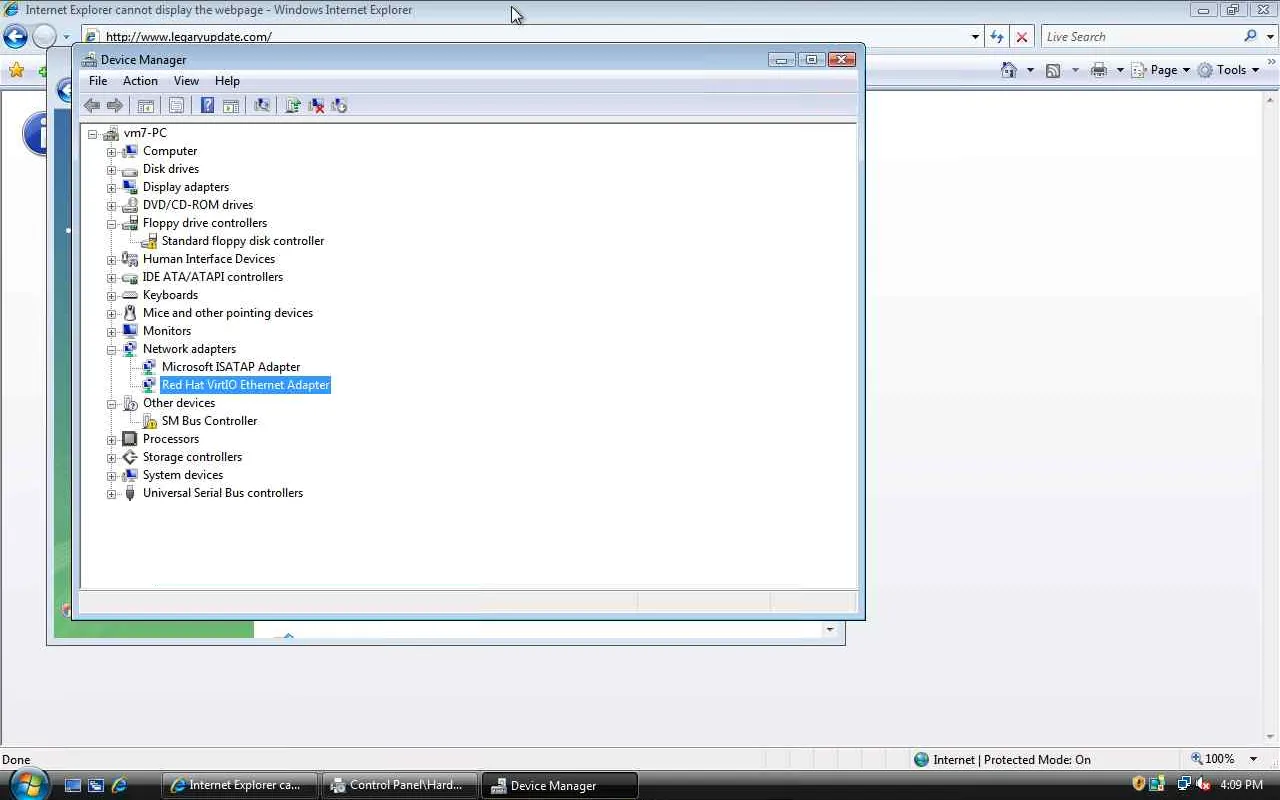Select the Human Interface Devices category
The height and width of the screenshot is (800, 1280).
coord(209,259)
